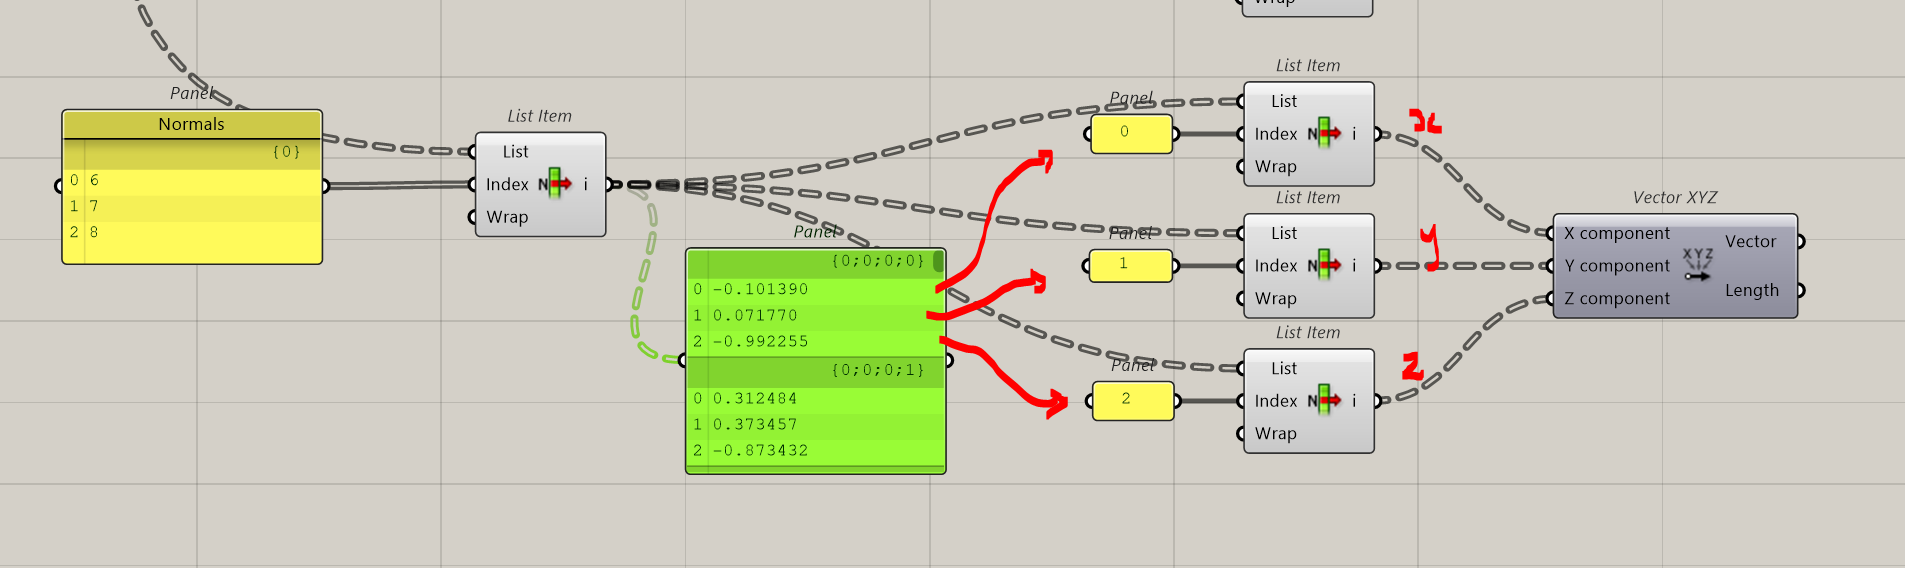Click the yellow panel containing value 2
The image size is (1905, 568).
pyautogui.click(x=1133, y=400)
